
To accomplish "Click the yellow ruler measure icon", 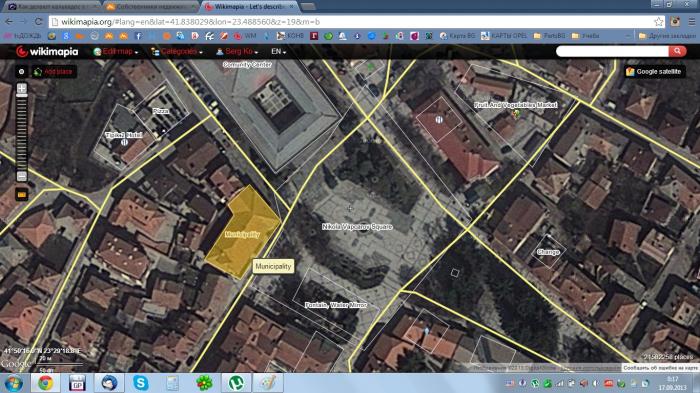I will tap(21, 194).
